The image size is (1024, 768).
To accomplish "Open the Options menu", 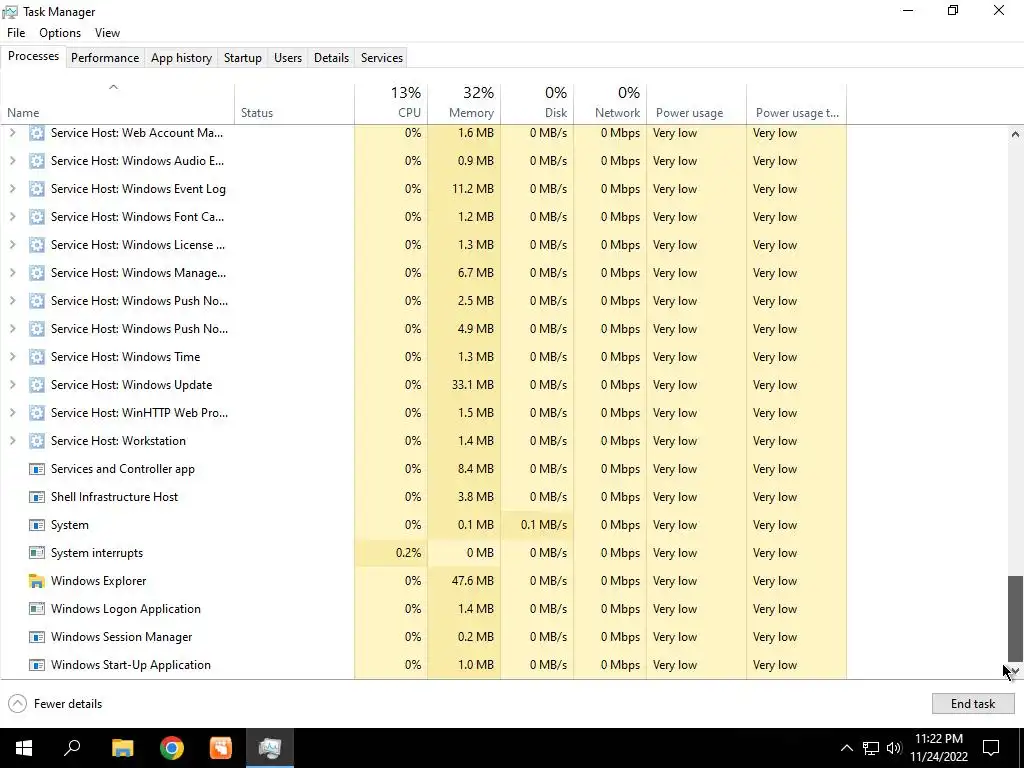I will point(60,33).
